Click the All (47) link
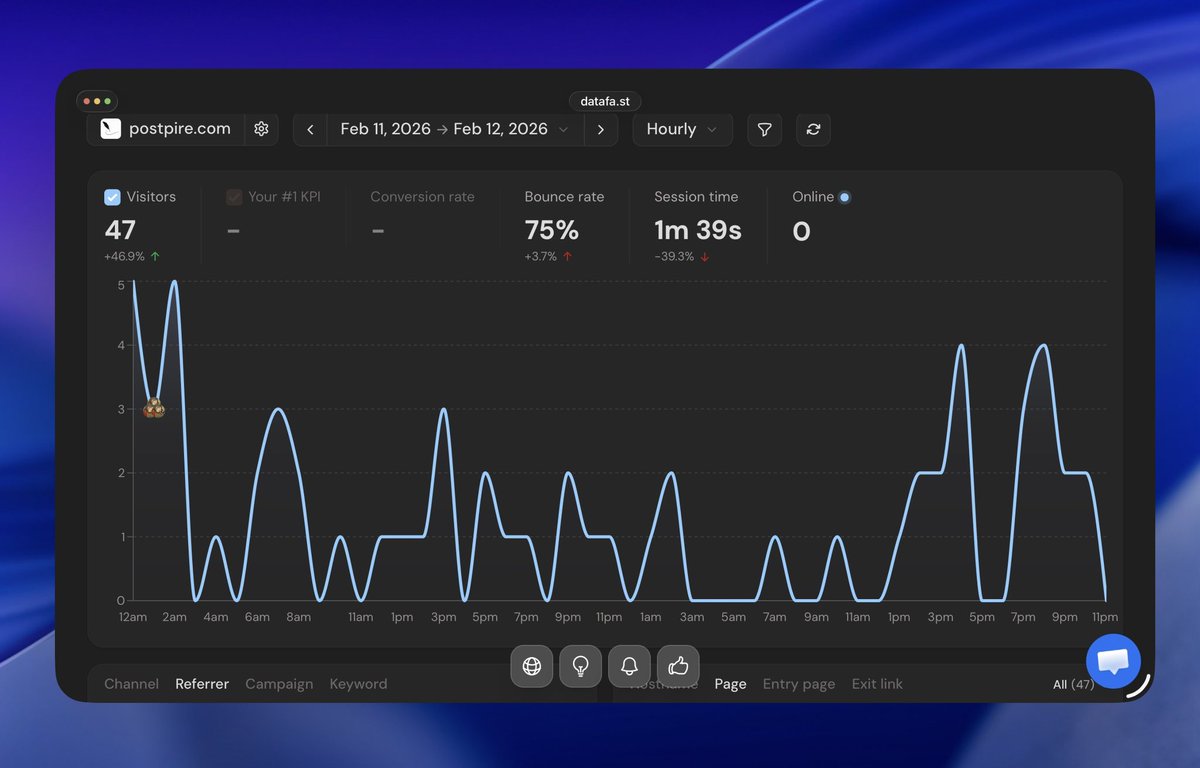The width and height of the screenshot is (1200, 768). tap(1074, 685)
